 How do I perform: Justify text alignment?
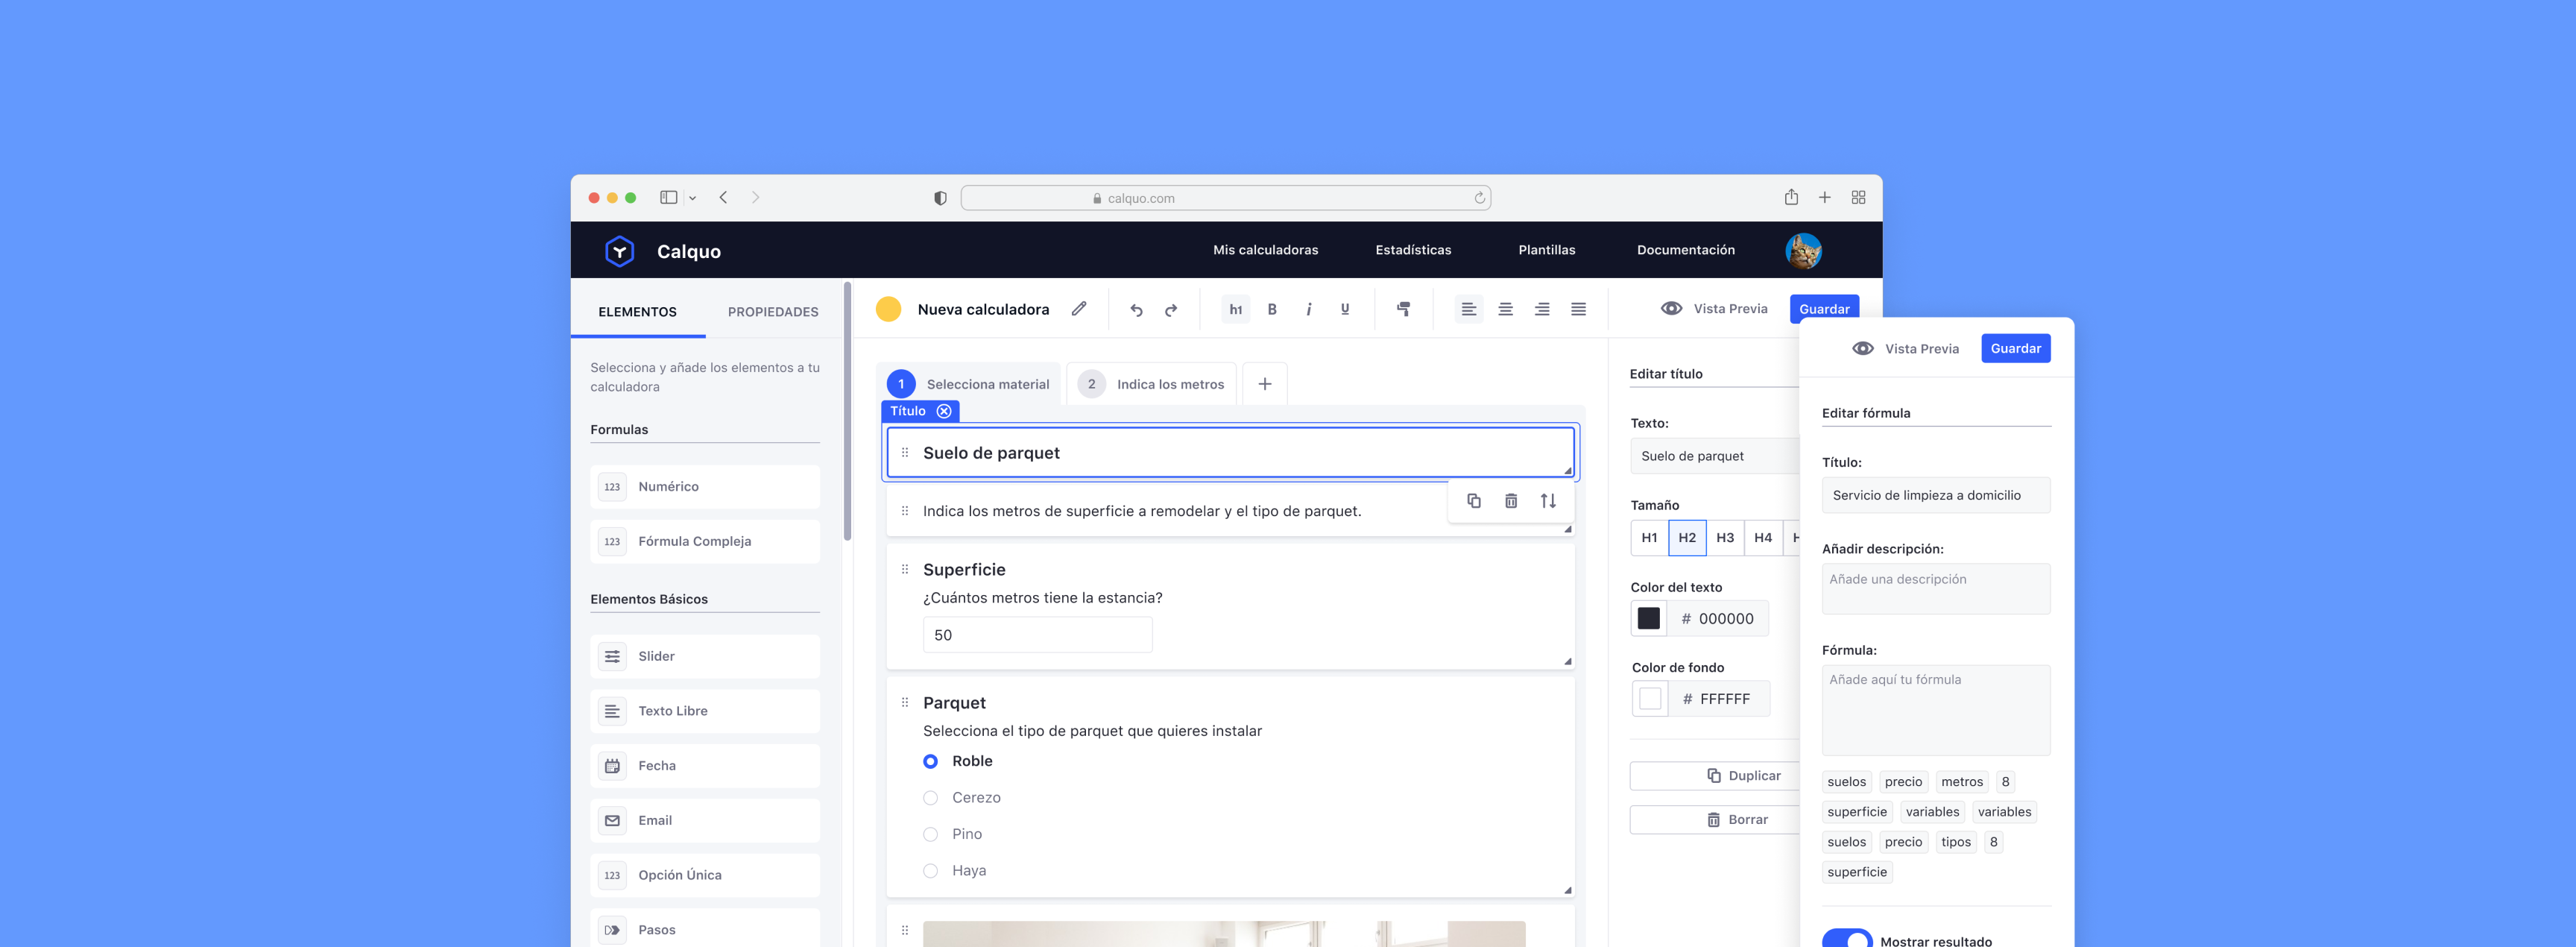coord(1578,309)
